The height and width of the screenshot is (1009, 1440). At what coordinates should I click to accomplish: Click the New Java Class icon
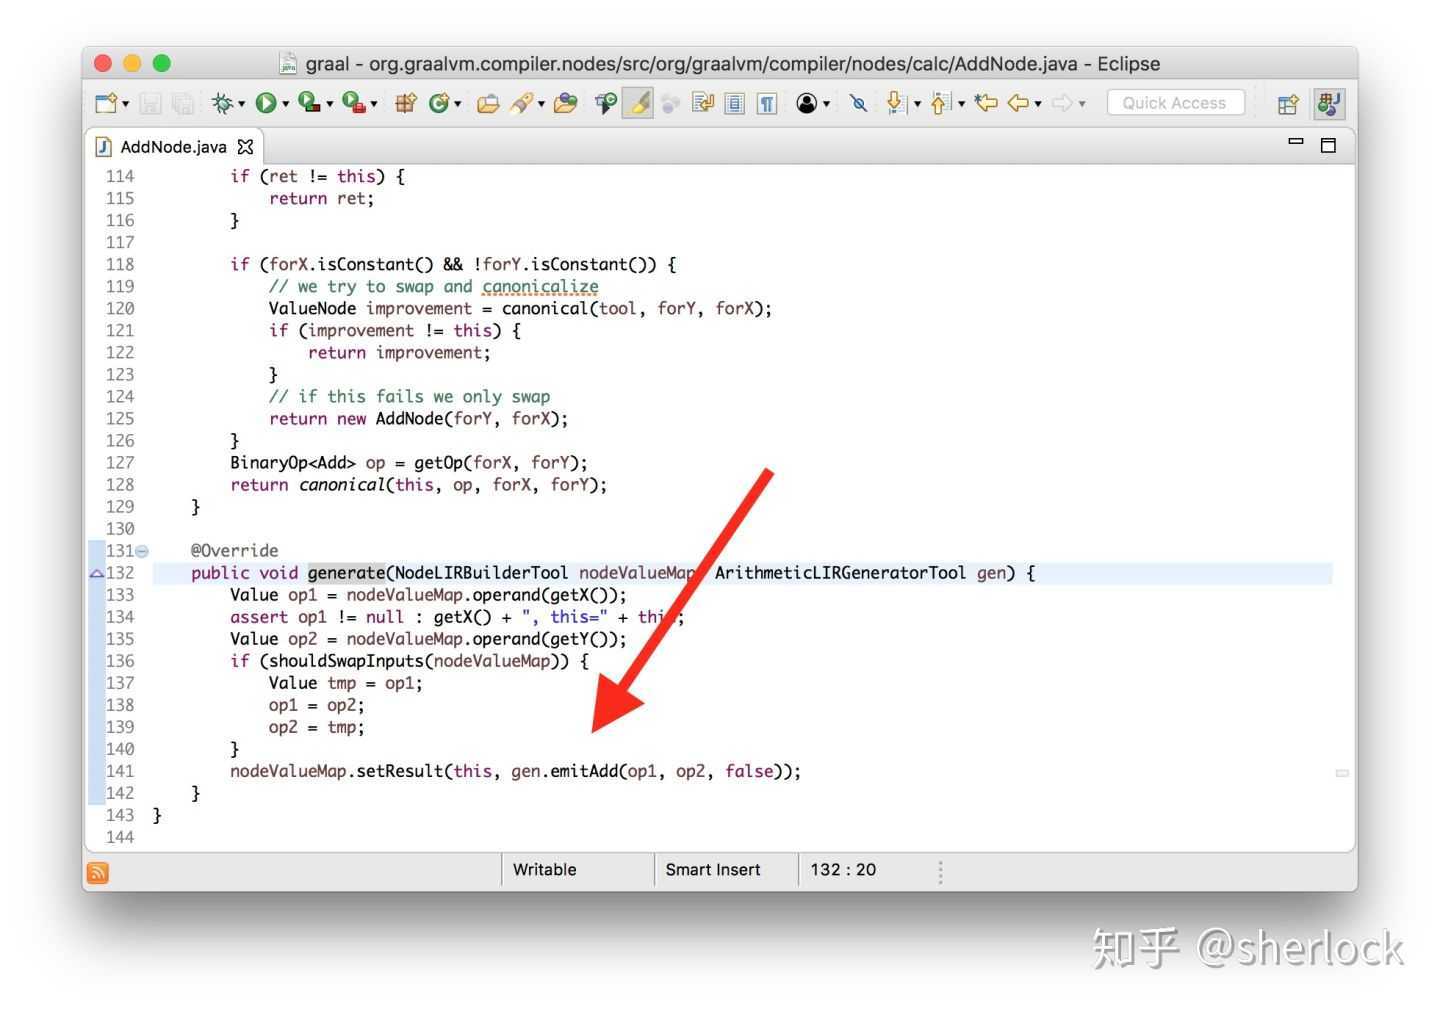point(438,103)
